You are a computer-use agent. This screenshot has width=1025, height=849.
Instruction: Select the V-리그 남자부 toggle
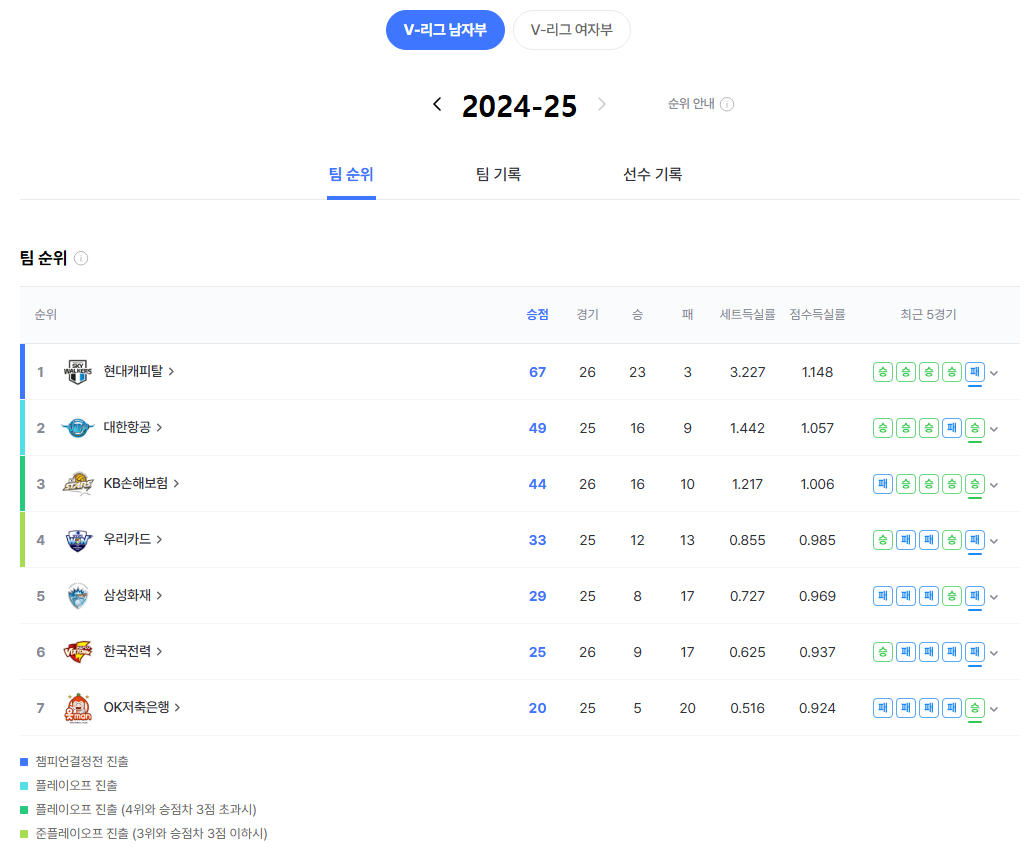coord(445,29)
